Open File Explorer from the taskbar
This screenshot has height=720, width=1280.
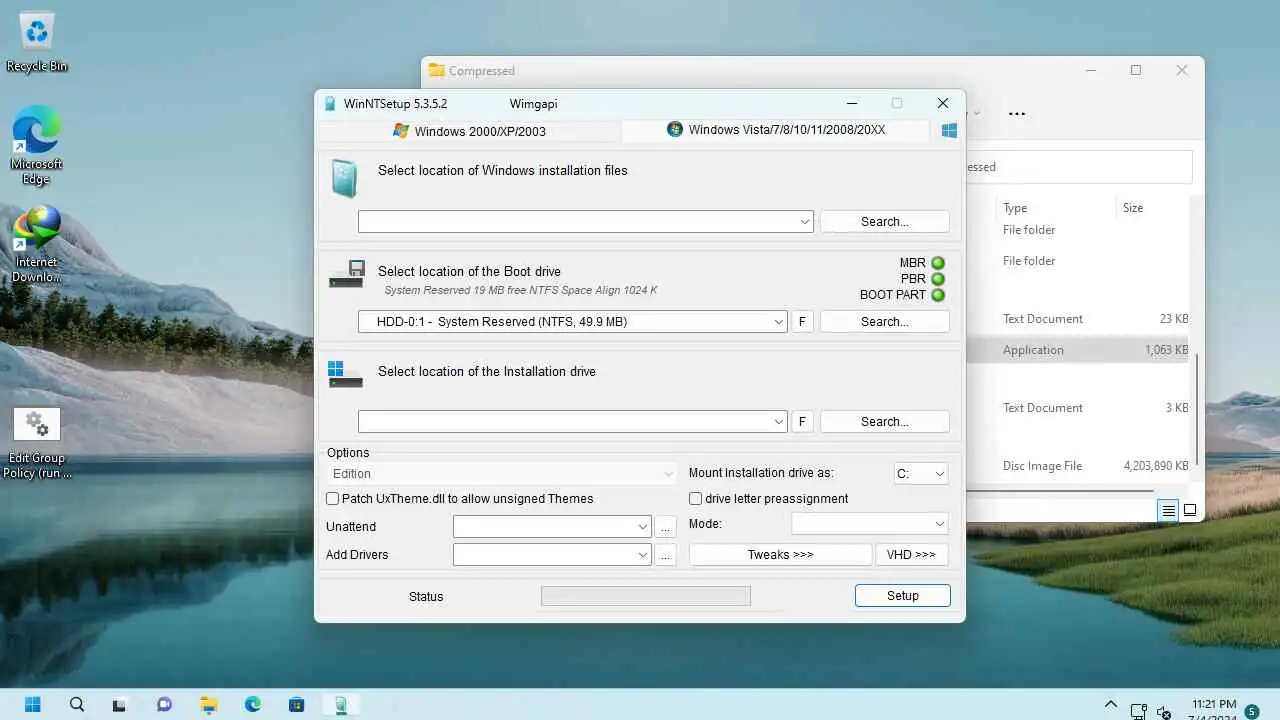point(208,704)
